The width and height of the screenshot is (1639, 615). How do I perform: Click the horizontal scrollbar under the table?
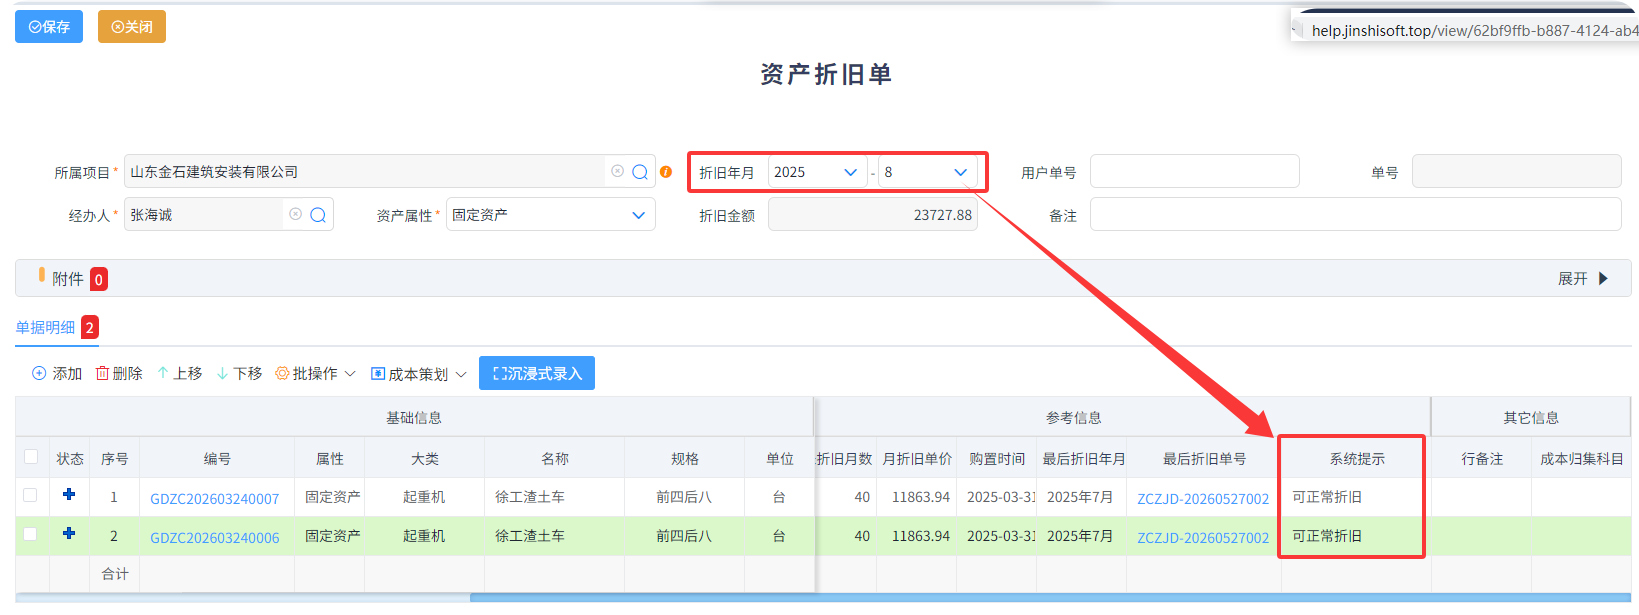coord(1050,598)
